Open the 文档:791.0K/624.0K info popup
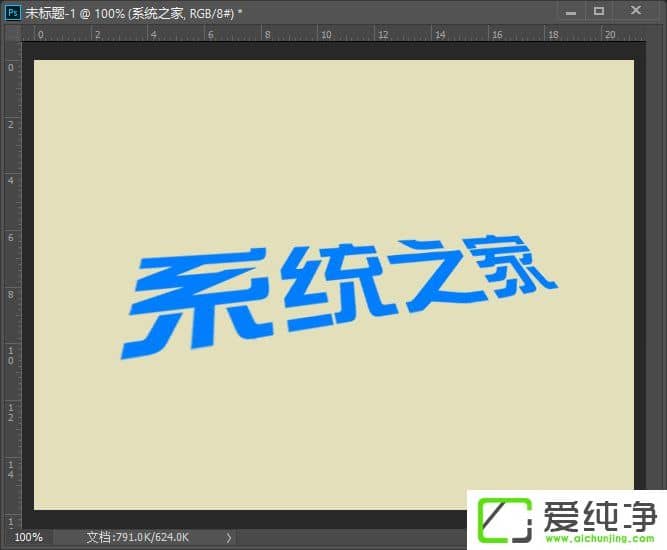This screenshot has height=550, width=667. click(139, 538)
